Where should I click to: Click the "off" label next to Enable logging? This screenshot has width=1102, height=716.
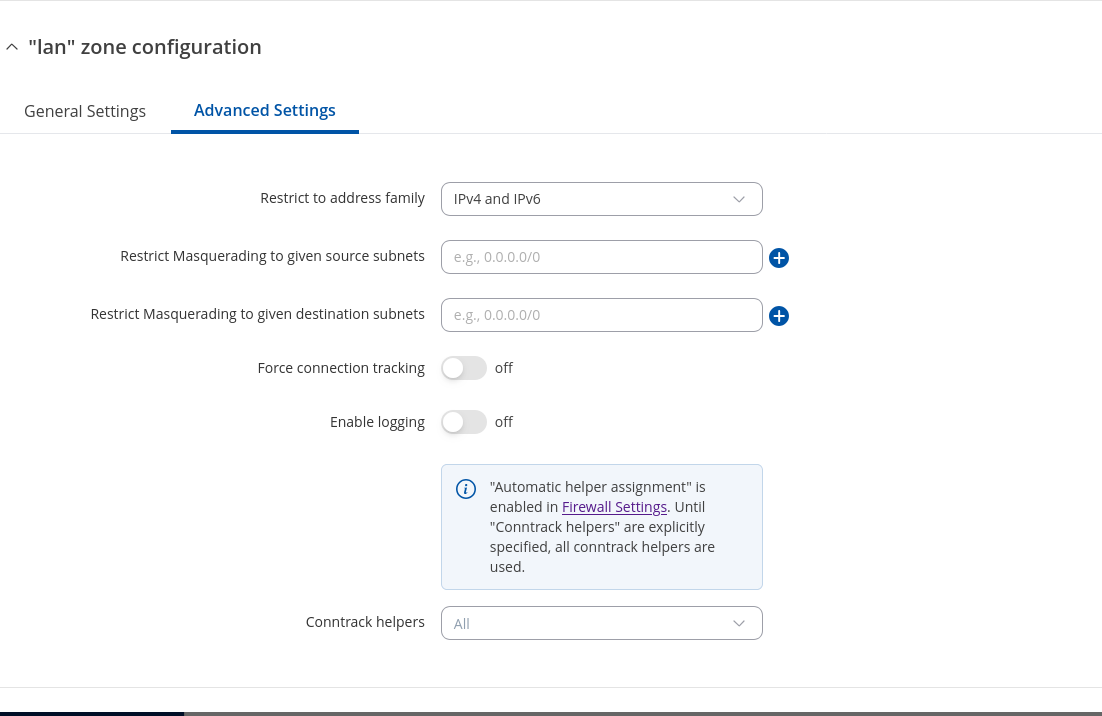pos(504,422)
